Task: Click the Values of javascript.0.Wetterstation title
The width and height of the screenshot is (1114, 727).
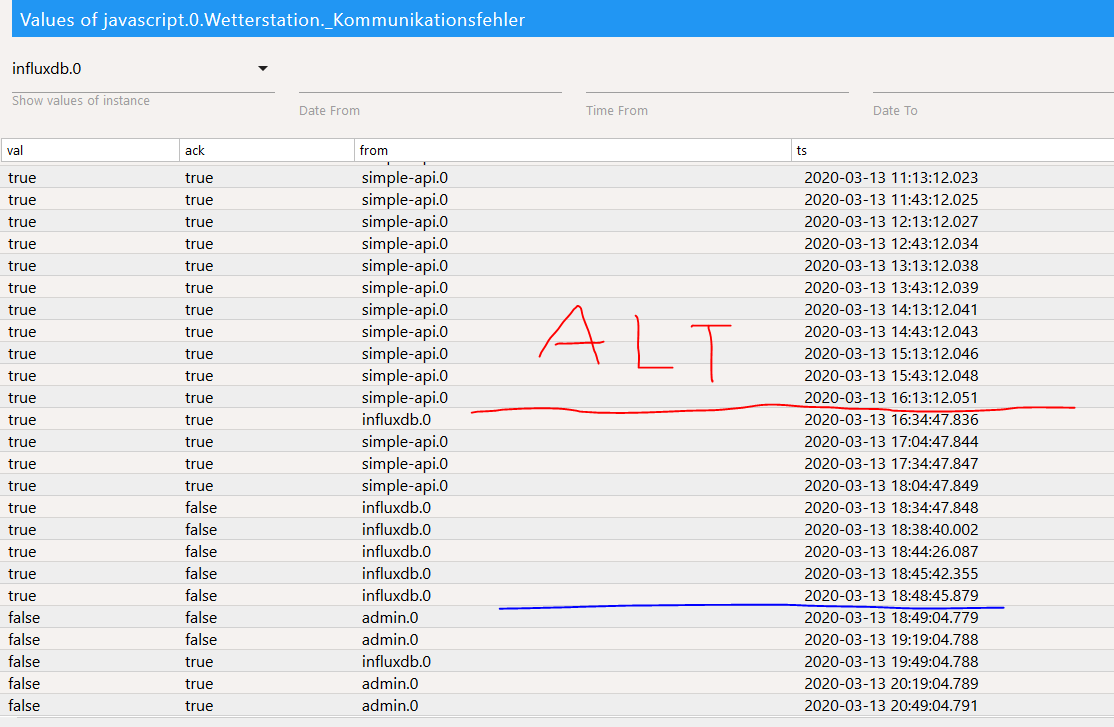Action: coord(272,20)
